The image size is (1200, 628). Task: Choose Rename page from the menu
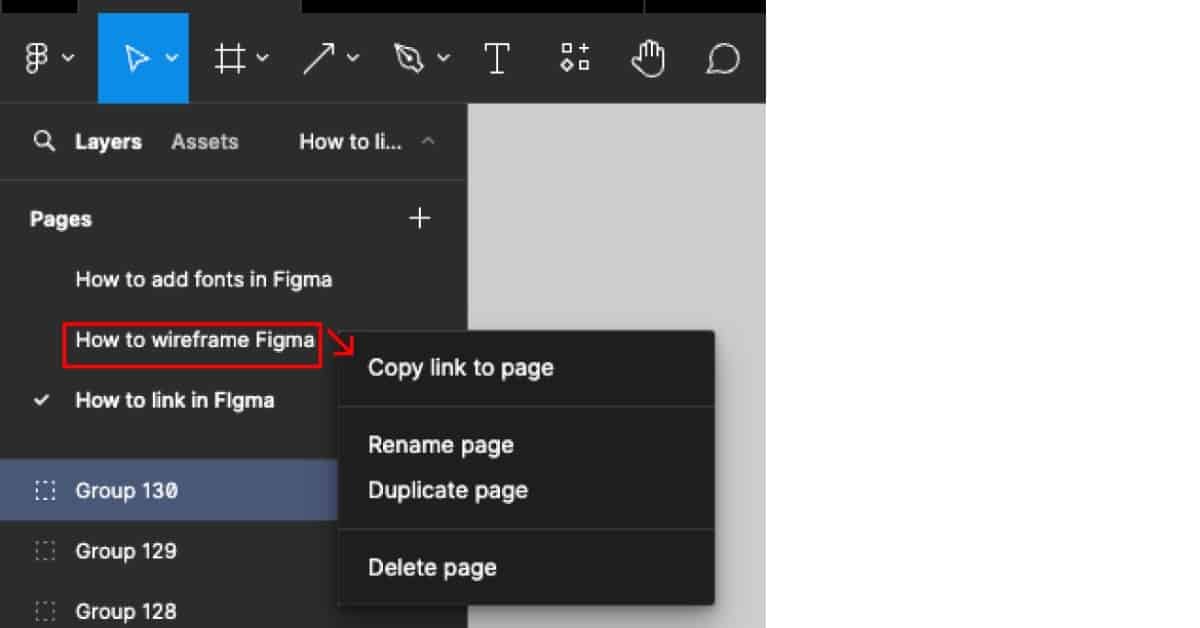441,444
